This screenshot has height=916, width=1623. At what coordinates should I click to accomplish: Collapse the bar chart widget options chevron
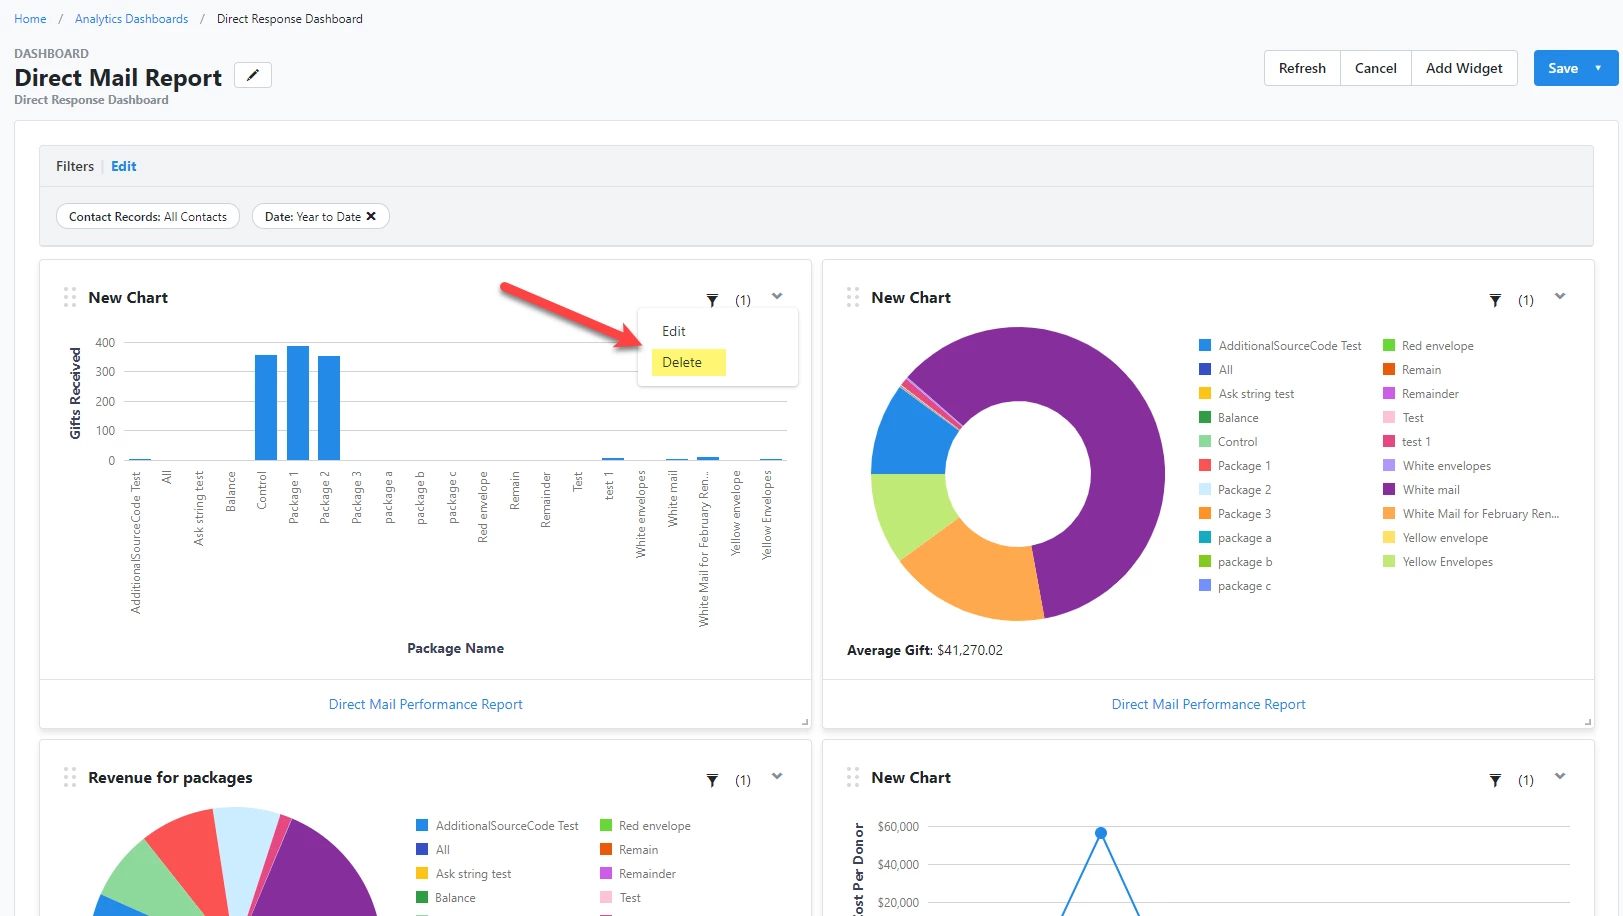pos(777,296)
